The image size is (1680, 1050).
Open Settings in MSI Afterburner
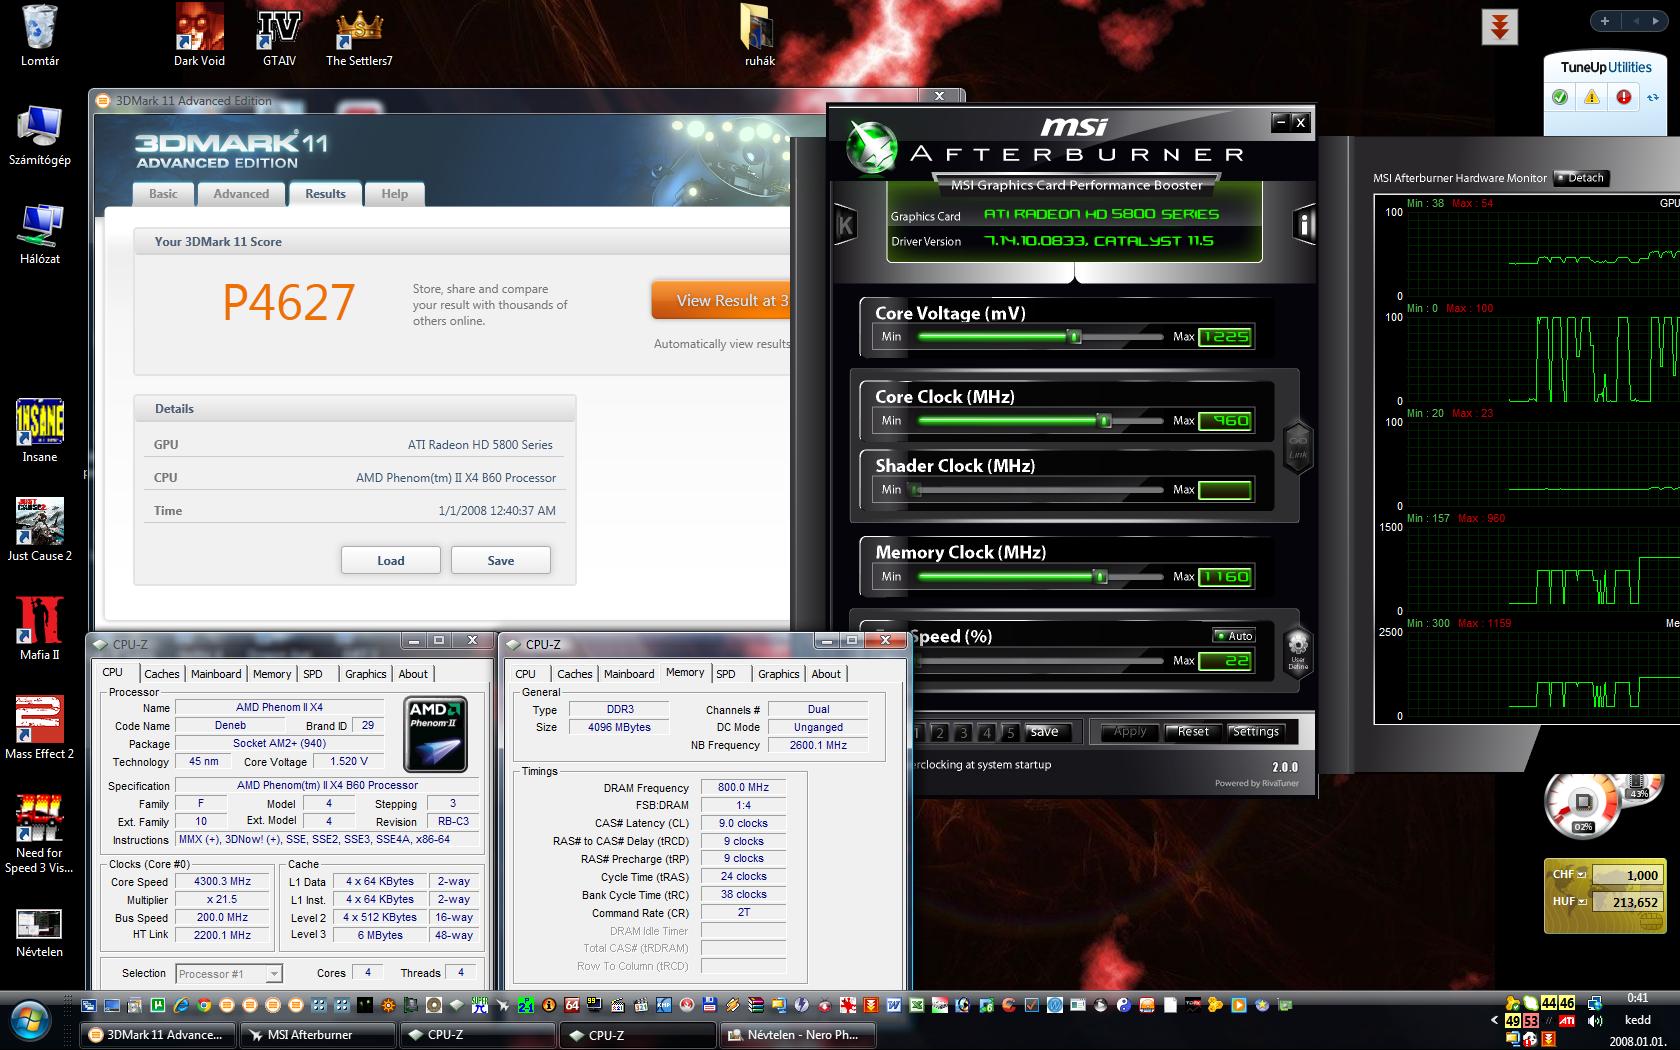(1256, 732)
